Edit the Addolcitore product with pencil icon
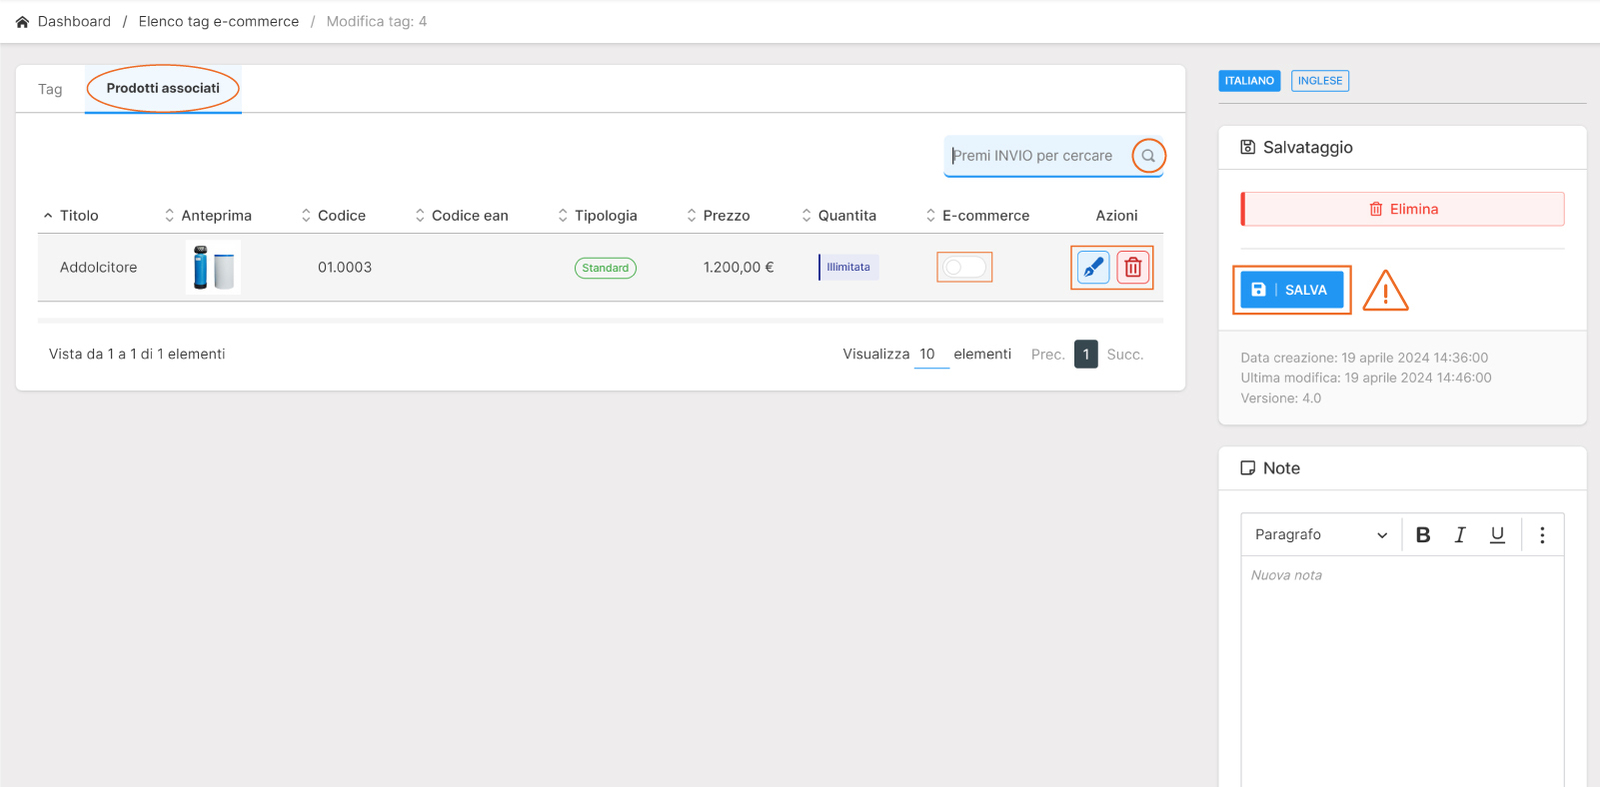Image resolution: width=1600 pixels, height=787 pixels. [x=1093, y=267]
